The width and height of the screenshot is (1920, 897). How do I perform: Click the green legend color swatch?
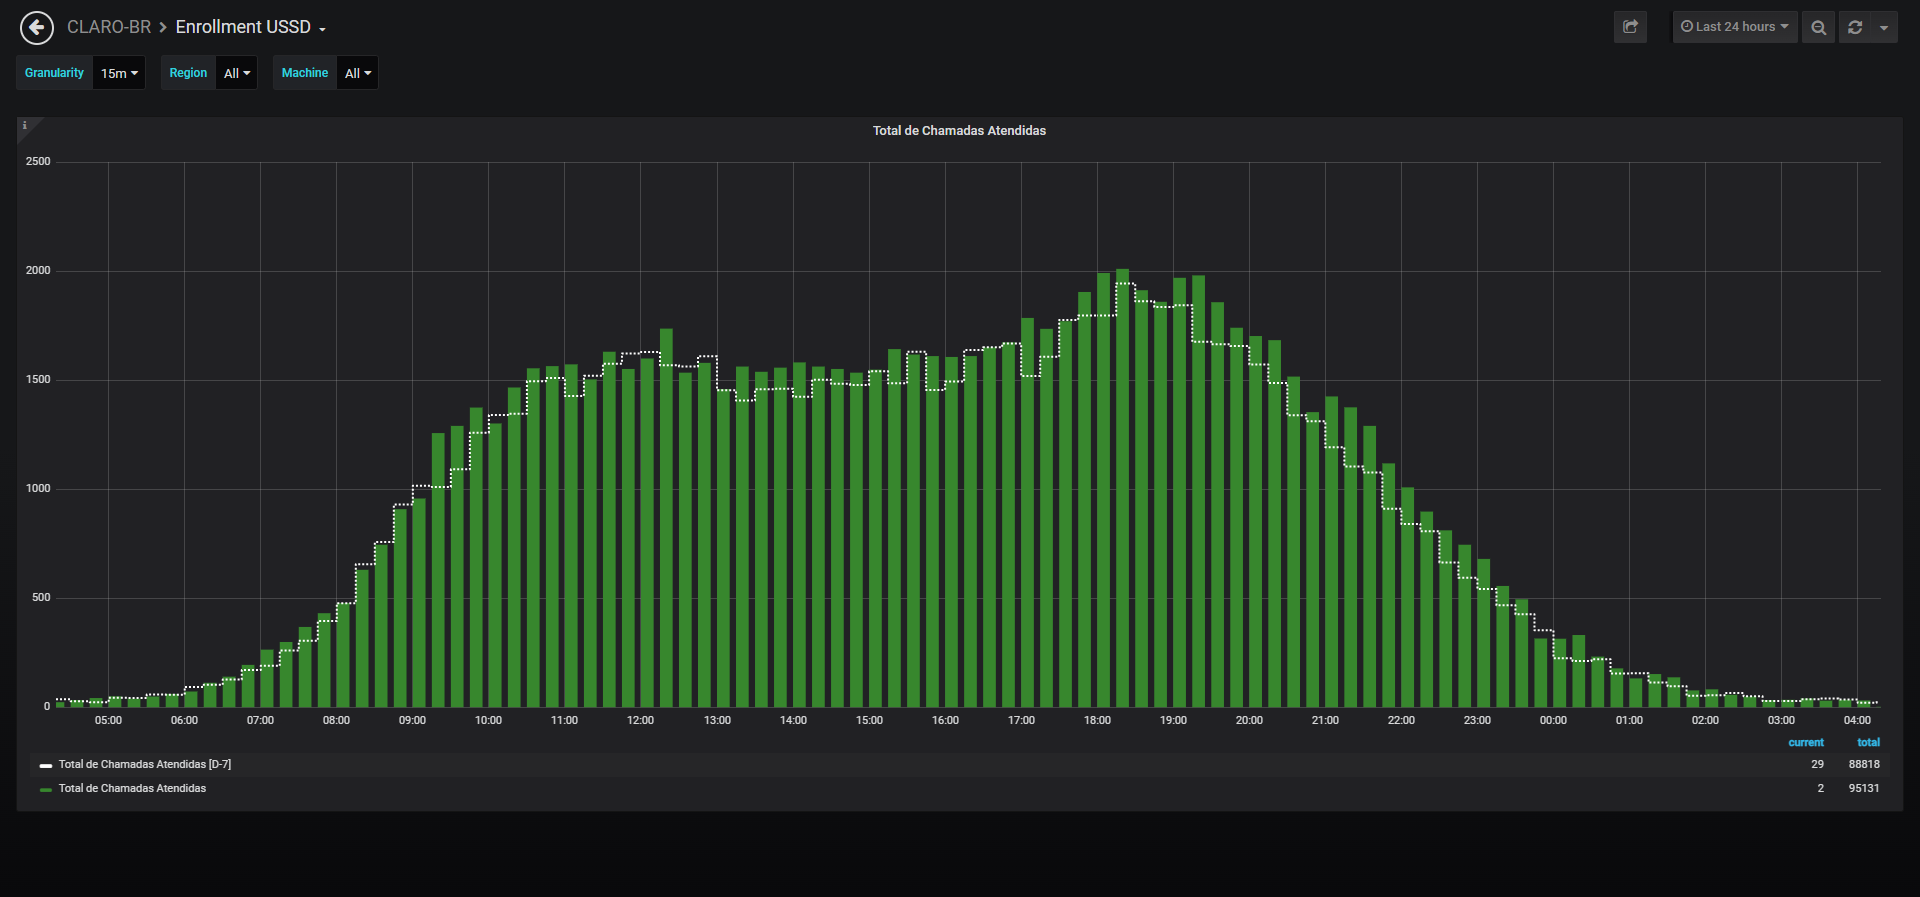(x=46, y=789)
